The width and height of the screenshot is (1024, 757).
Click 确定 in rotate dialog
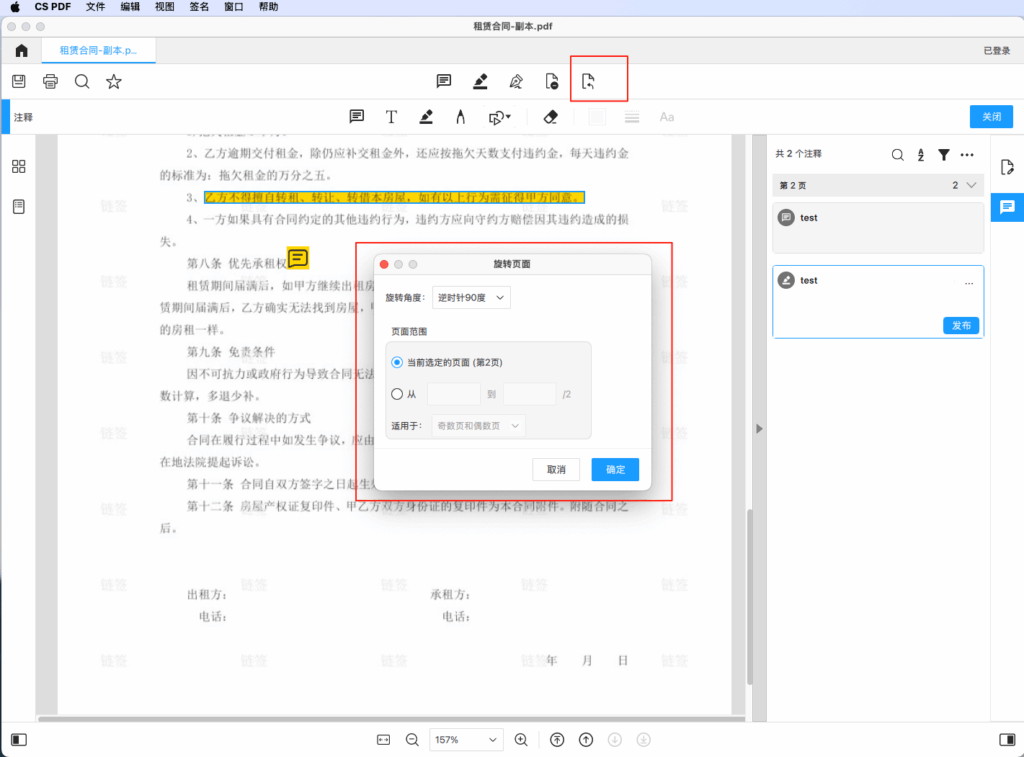click(615, 470)
